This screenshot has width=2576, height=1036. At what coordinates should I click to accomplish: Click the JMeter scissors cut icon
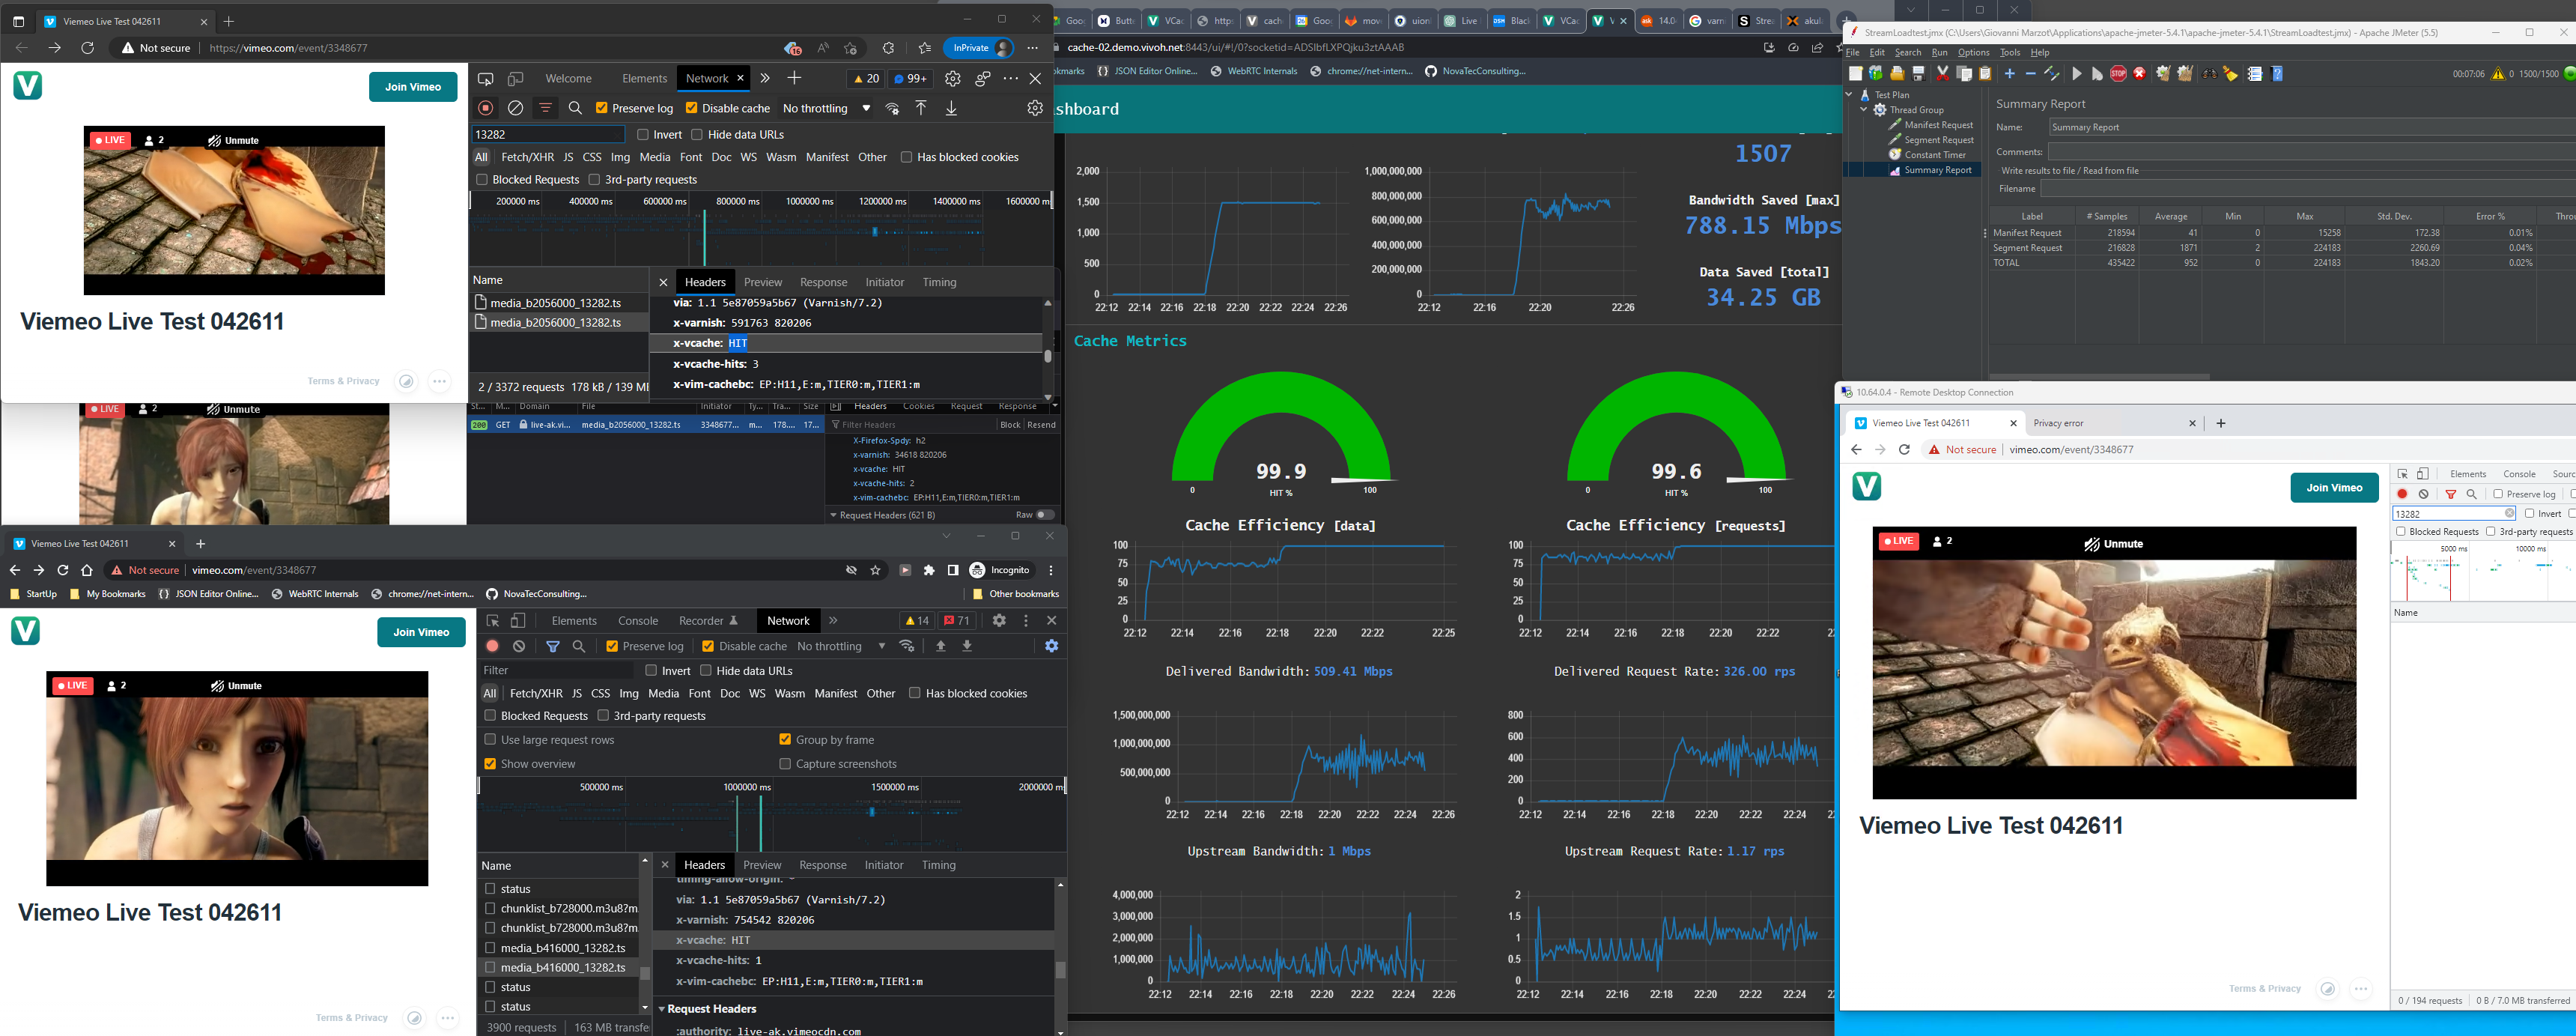(x=1943, y=74)
